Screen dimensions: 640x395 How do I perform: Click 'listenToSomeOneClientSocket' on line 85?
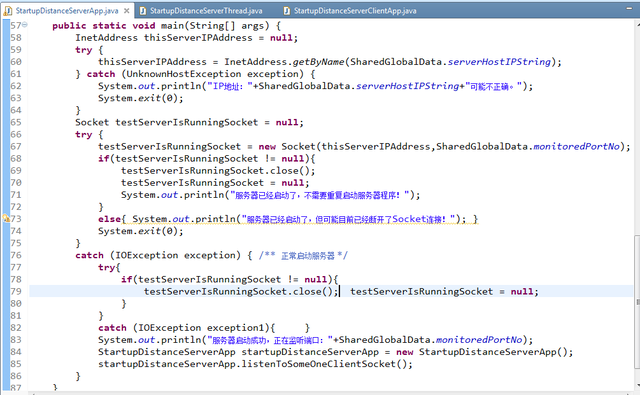318,364
